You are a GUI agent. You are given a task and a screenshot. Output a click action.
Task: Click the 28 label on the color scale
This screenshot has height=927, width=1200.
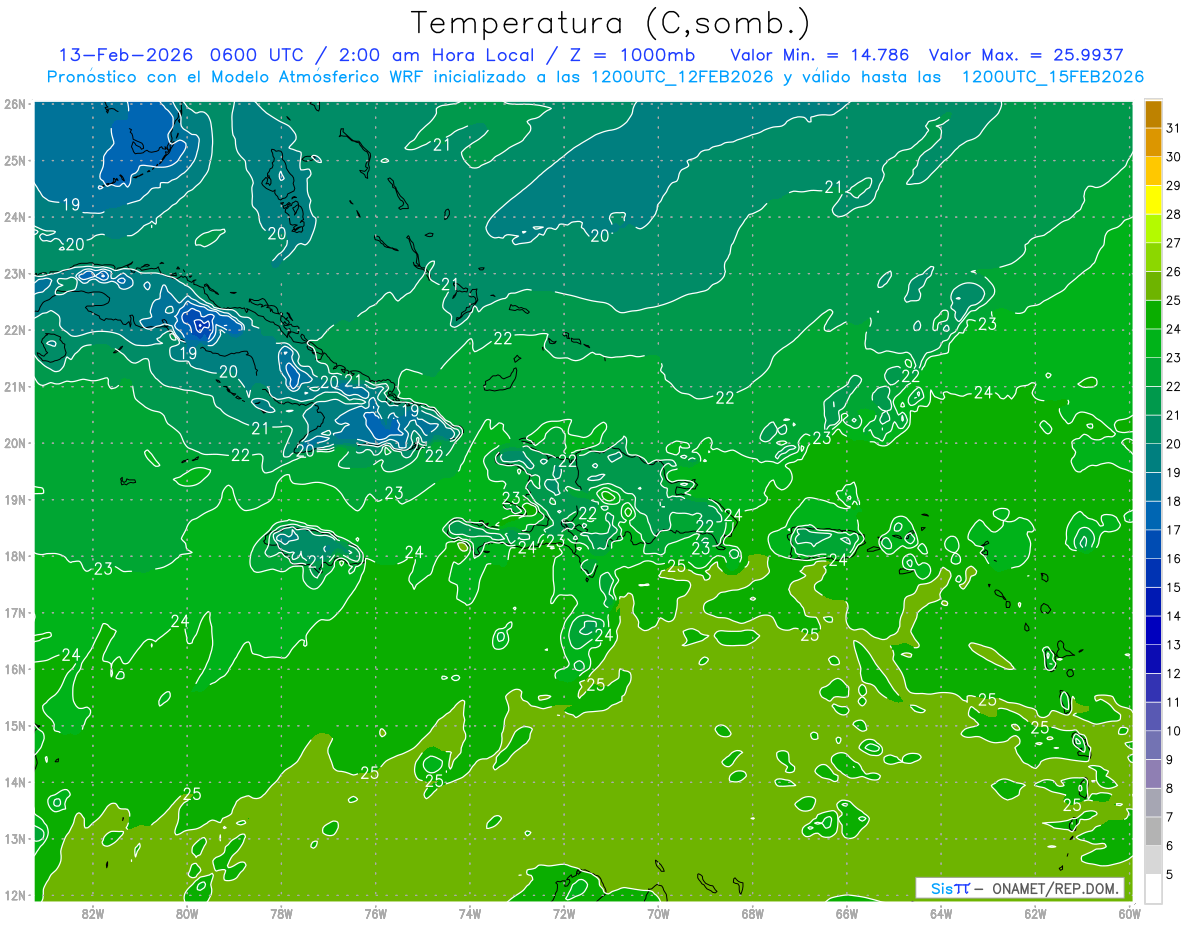[1173, 215]
